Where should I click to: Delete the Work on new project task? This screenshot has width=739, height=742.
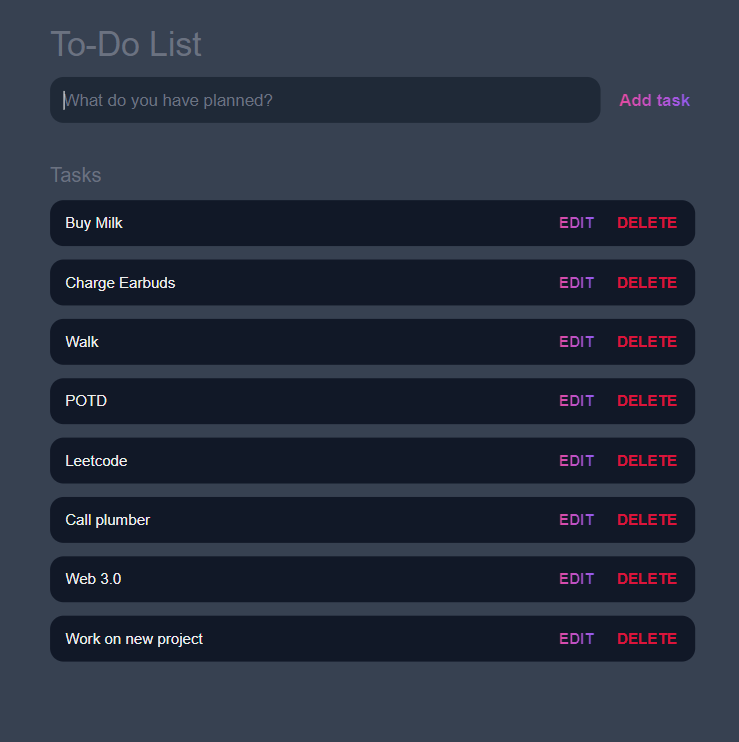(x=647, y=639)
